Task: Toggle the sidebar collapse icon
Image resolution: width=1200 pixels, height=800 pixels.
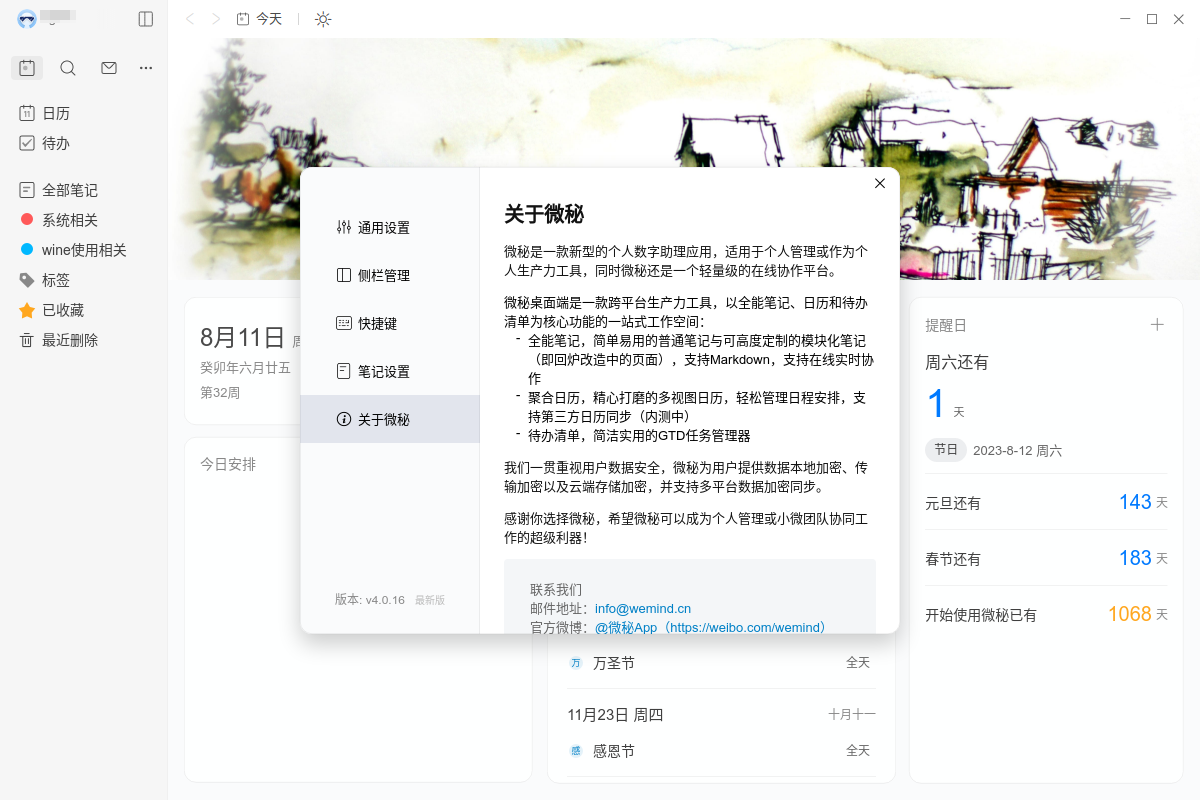Action: (146, 19)
